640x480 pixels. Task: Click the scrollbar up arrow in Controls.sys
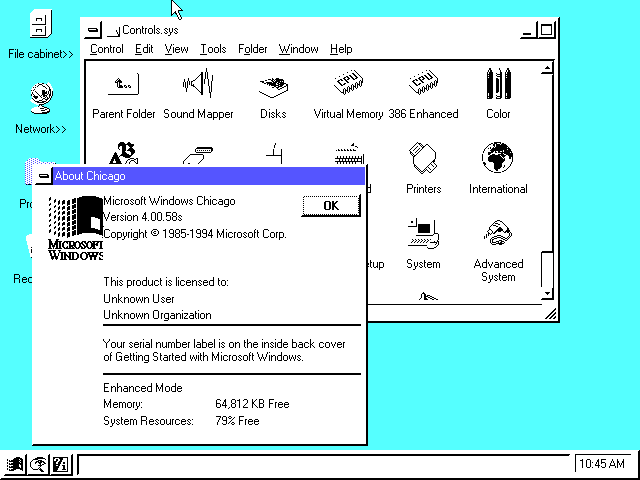547,68
